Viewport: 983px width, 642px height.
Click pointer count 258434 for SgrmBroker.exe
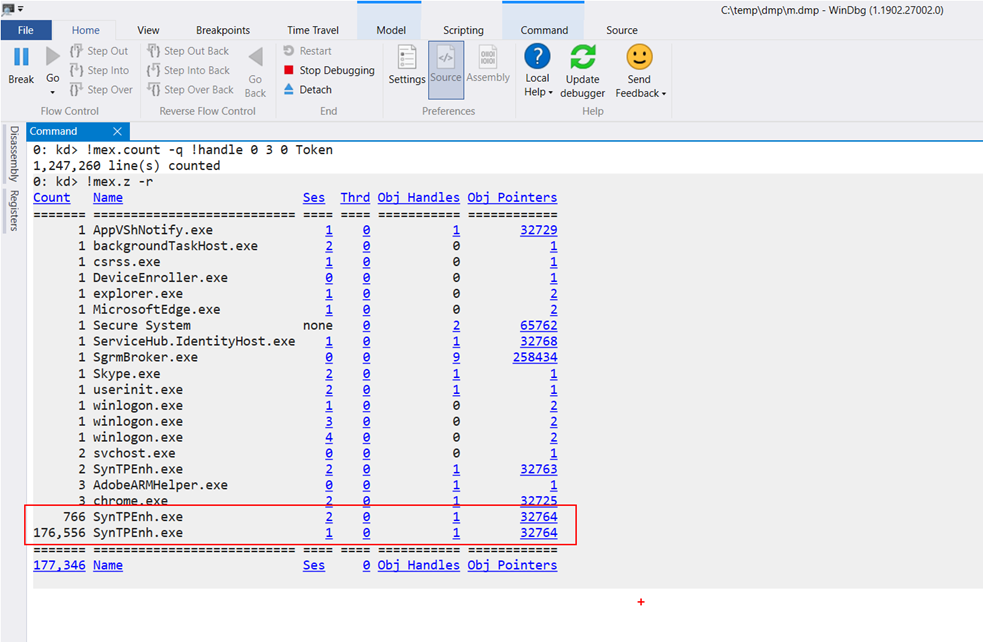tap(535, 357)
